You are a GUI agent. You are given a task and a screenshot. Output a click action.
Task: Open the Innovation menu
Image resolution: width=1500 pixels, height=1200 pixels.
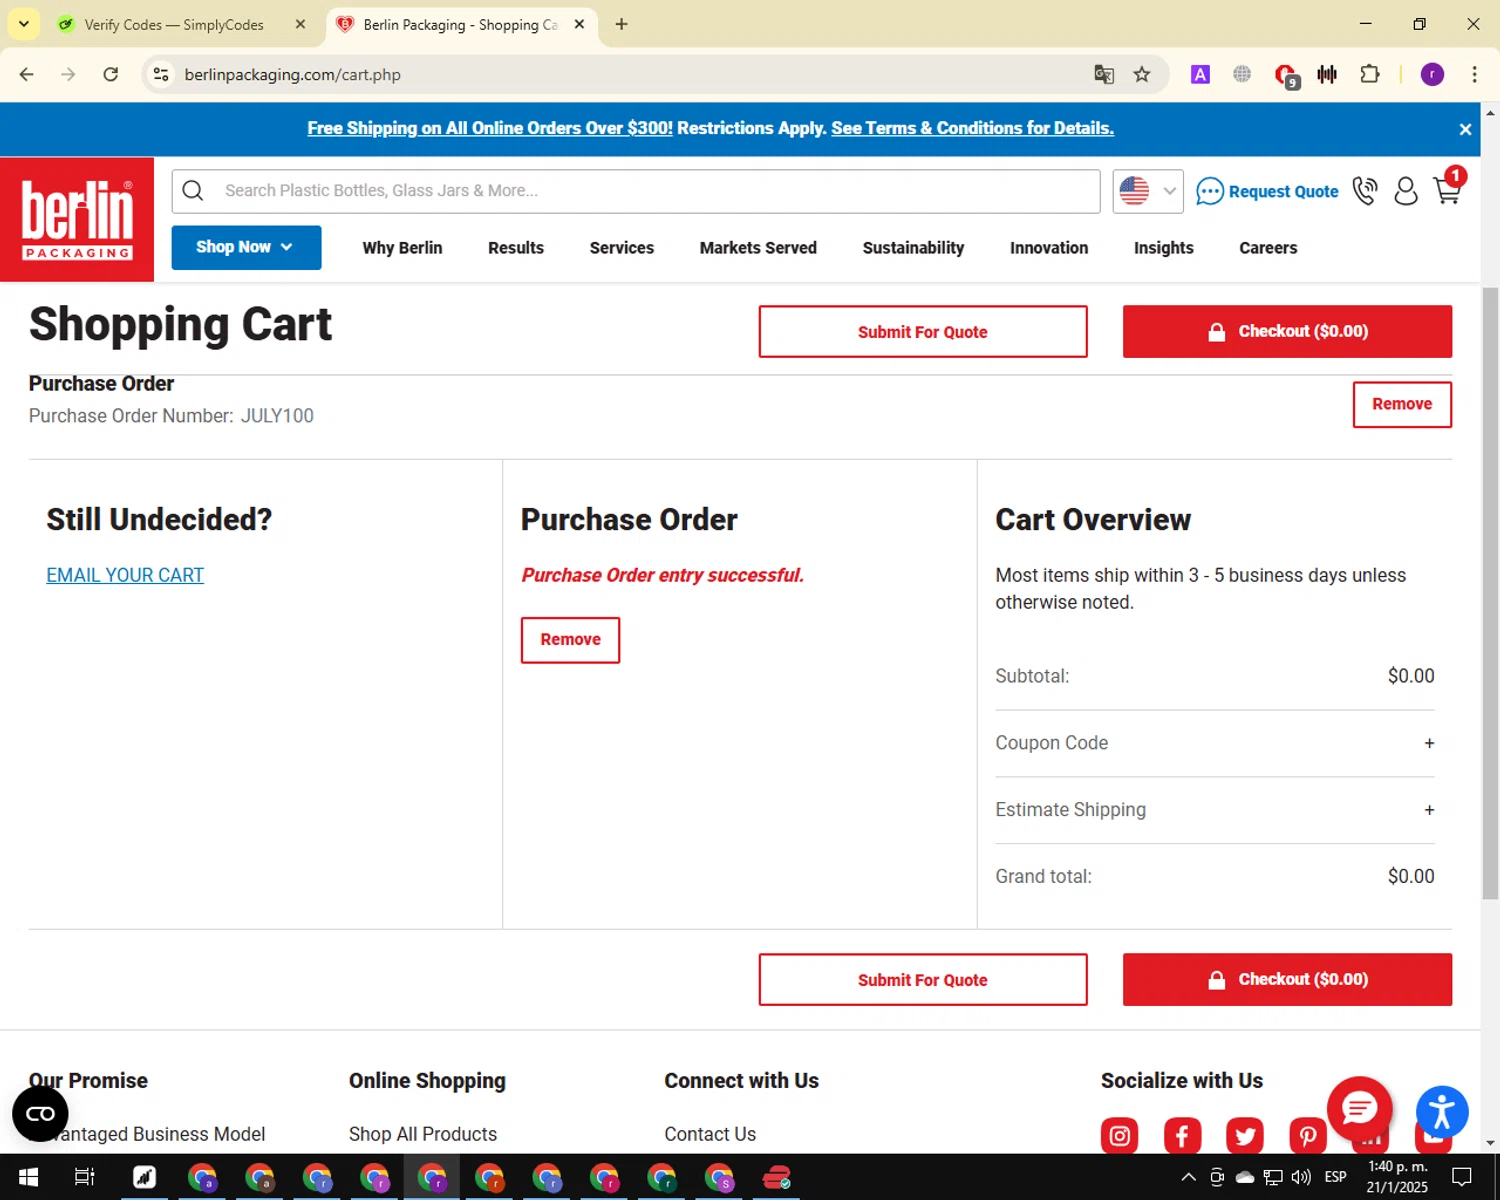[1049, 248]
